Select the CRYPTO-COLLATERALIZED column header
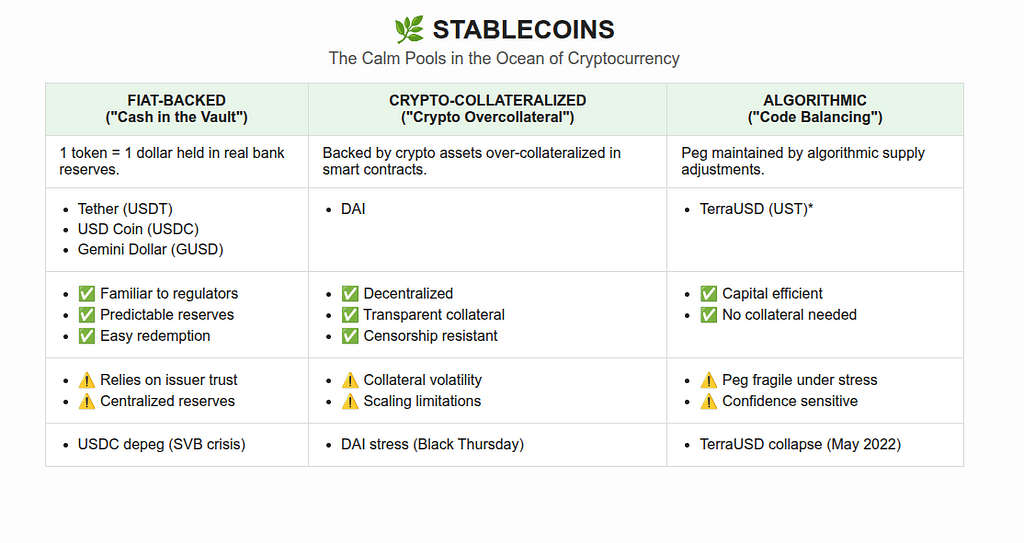This screenshot has width=1024, height=543. click(x=487, y=109)
